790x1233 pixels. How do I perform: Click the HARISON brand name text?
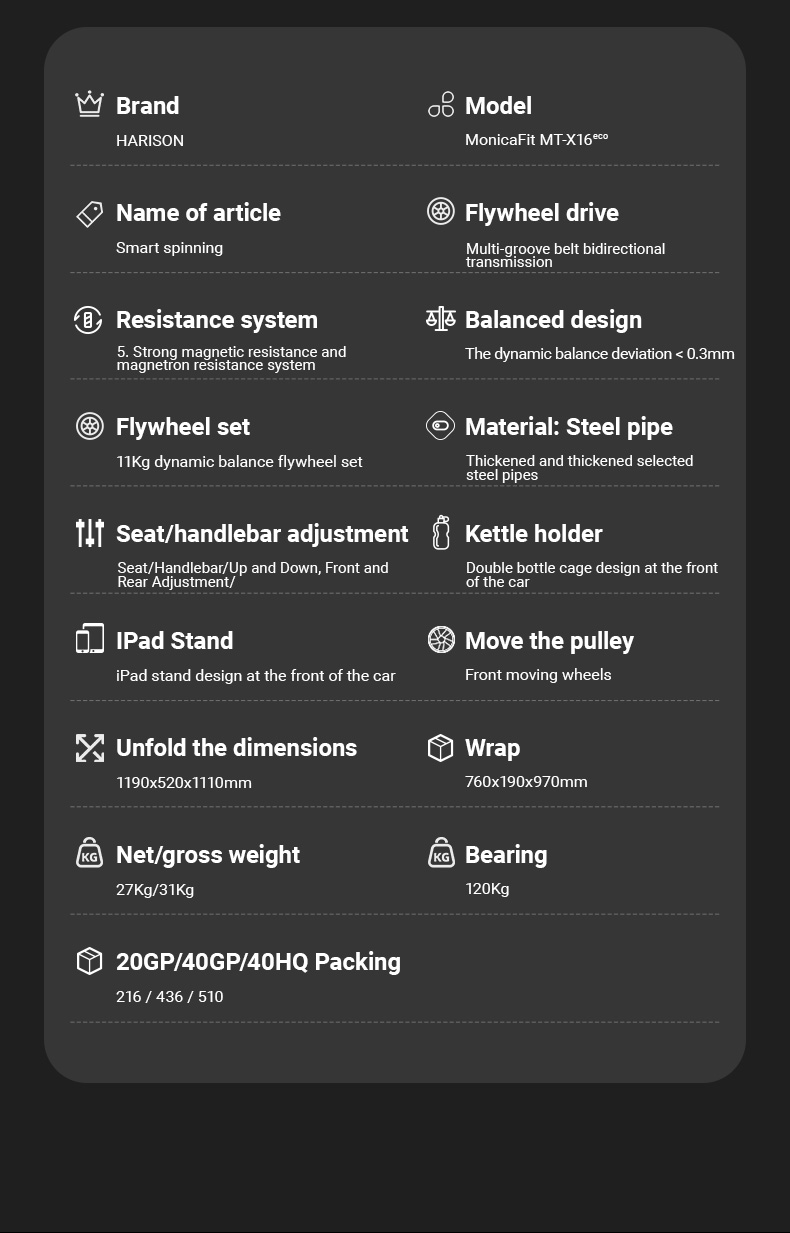(150, 141)
